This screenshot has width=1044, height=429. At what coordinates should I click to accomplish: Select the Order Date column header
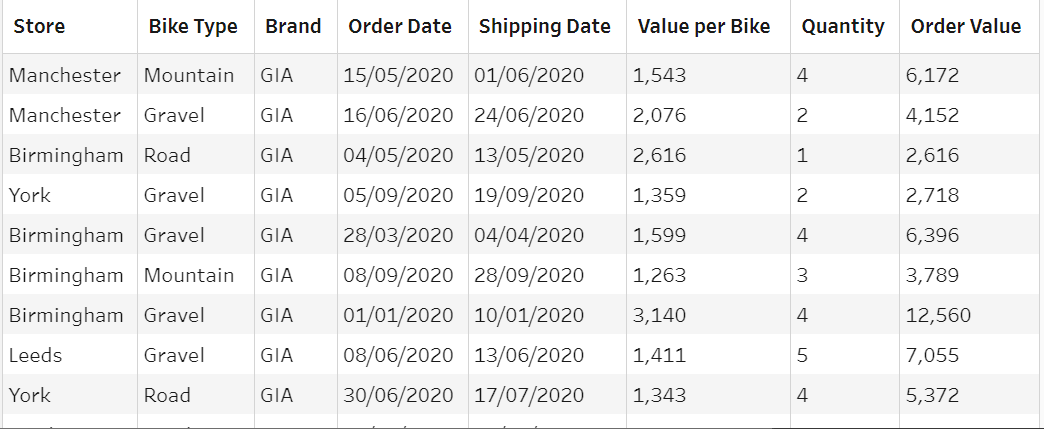click(400, 27)
